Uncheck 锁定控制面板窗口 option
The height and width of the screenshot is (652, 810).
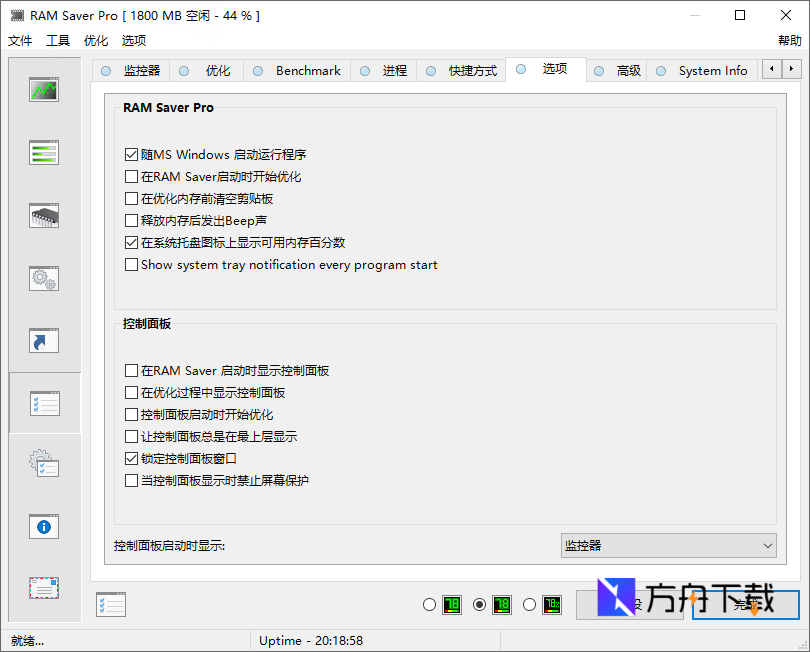(x=131, y=458)
